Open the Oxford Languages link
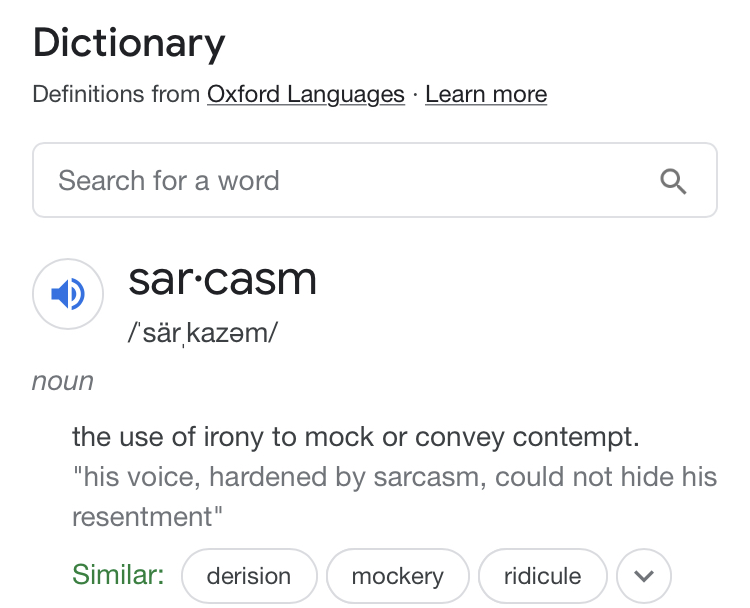The image size is (750, 608). 305,95
